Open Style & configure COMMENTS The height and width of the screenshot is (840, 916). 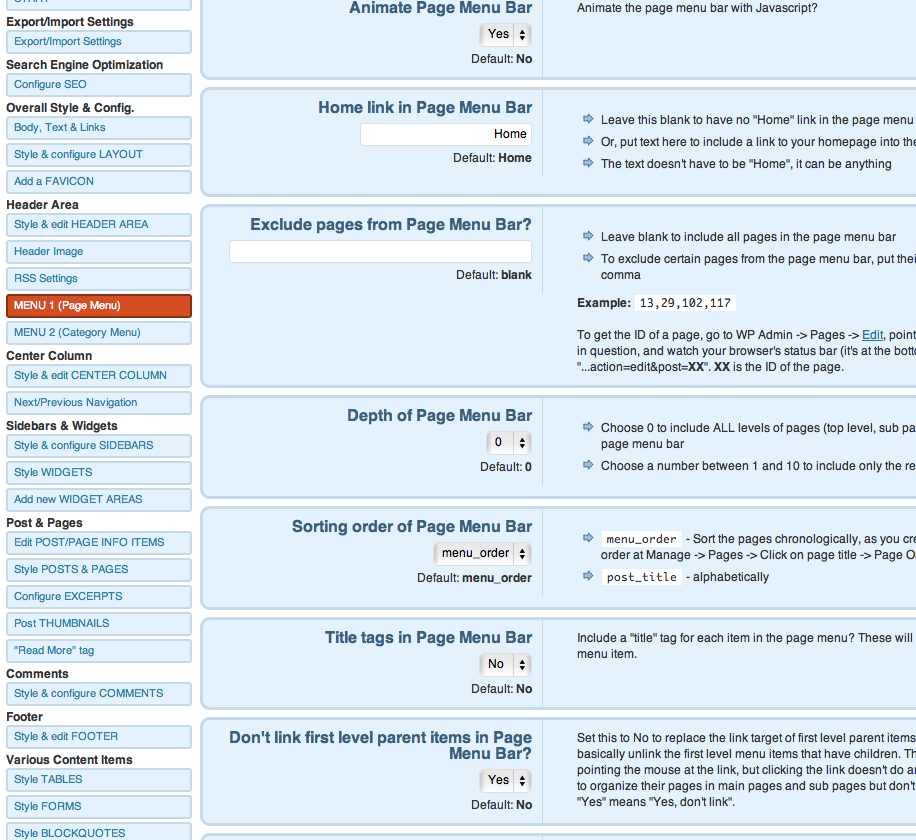click(x=99, y=693)
